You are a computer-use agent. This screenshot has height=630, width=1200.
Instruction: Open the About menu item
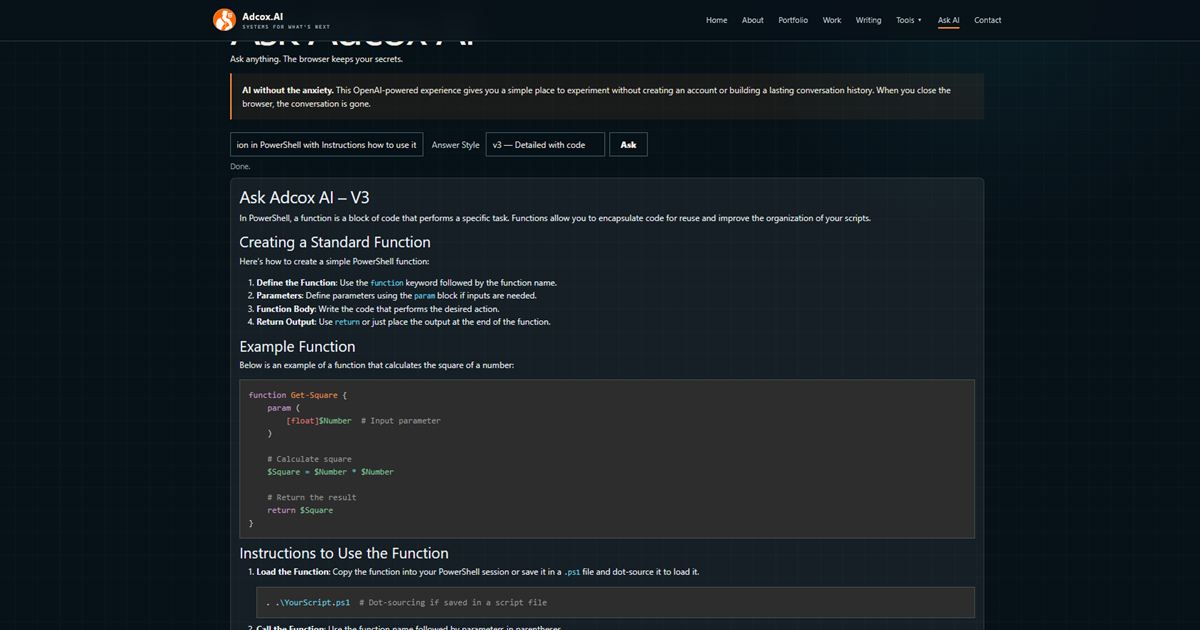(x=753, y=20)
